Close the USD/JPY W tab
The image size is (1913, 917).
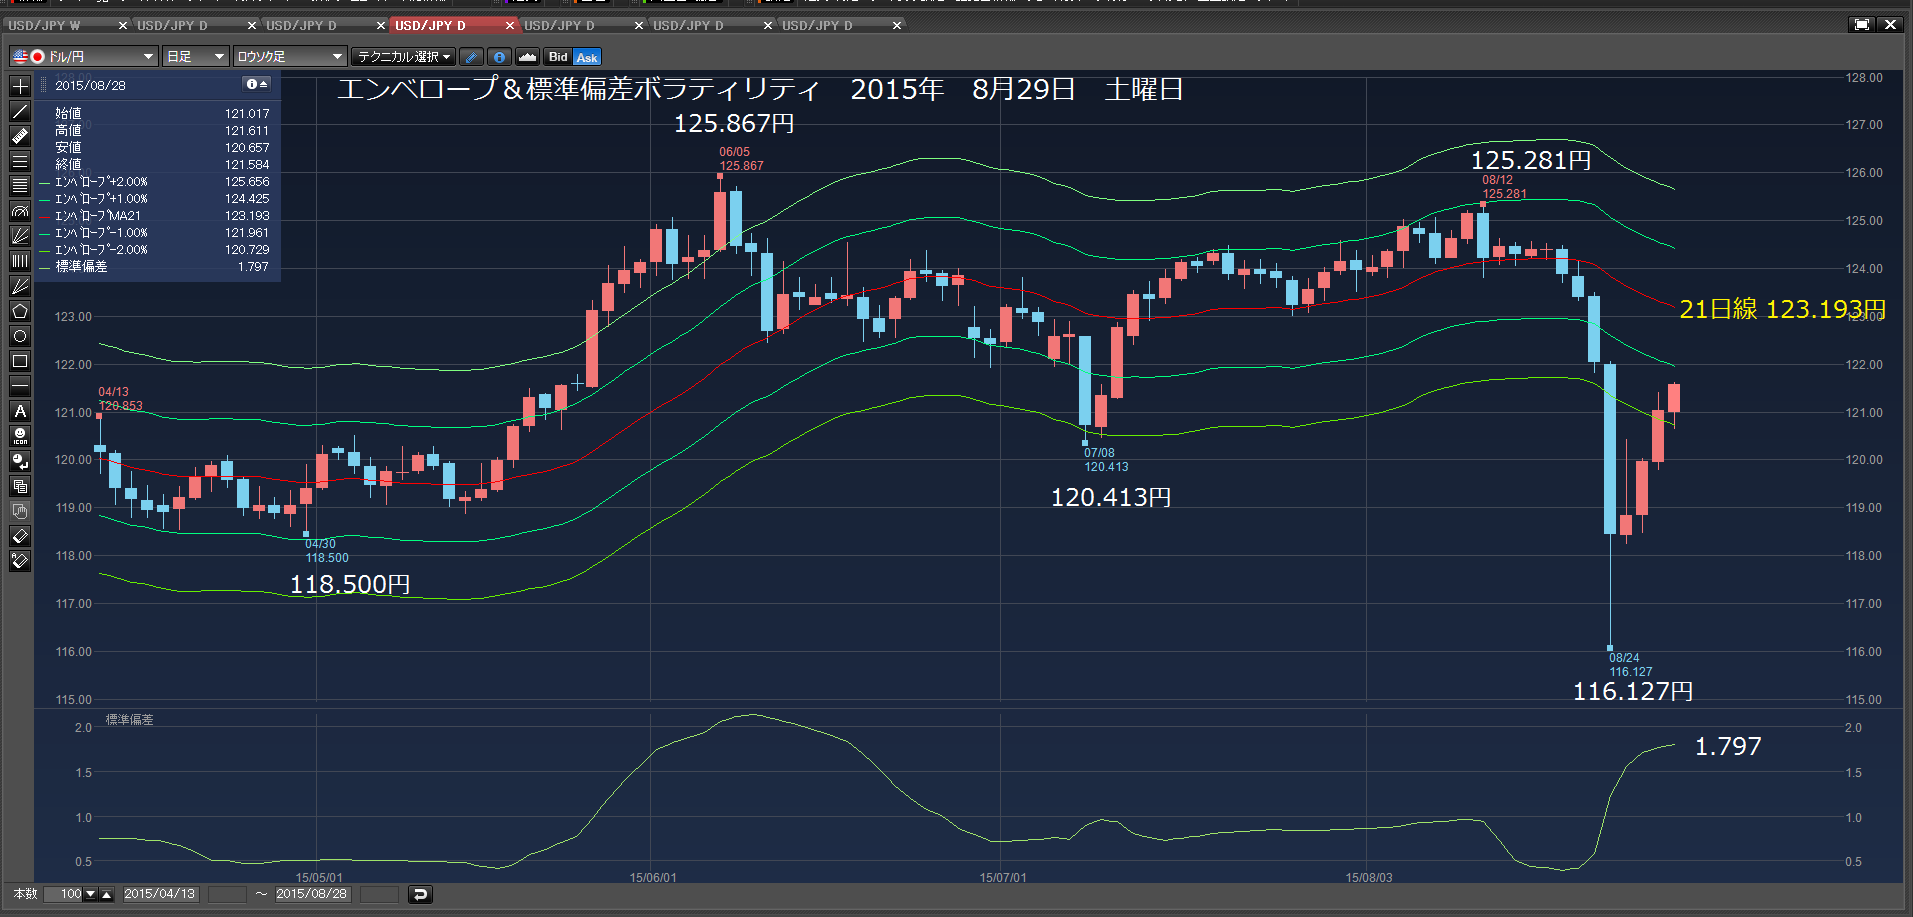click(x=123, y=25)
